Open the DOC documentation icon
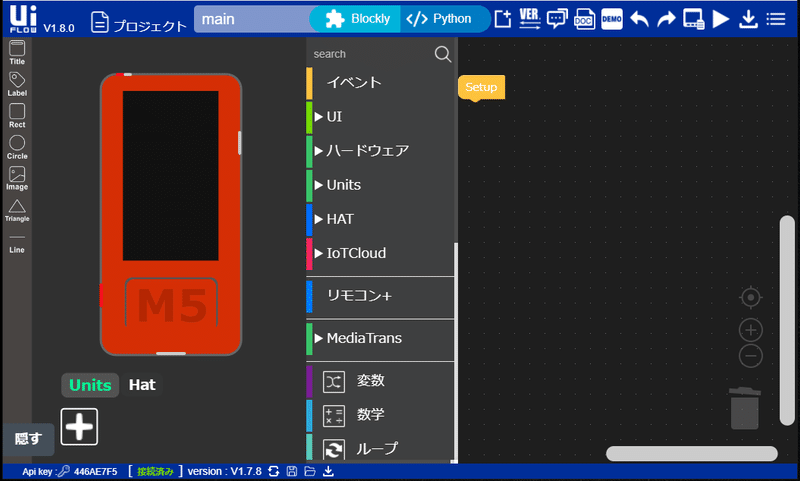Screen dimensions: 800x481 click(x=584, y=19)
